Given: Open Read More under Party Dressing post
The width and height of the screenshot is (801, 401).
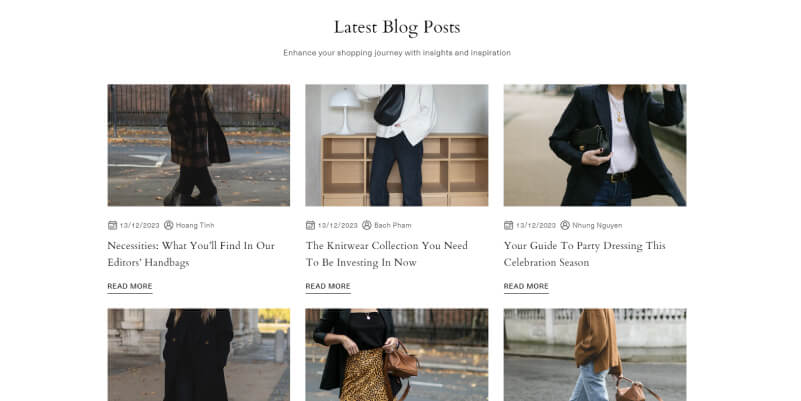Looking at the screenshot, I should (x=526, y=287).
